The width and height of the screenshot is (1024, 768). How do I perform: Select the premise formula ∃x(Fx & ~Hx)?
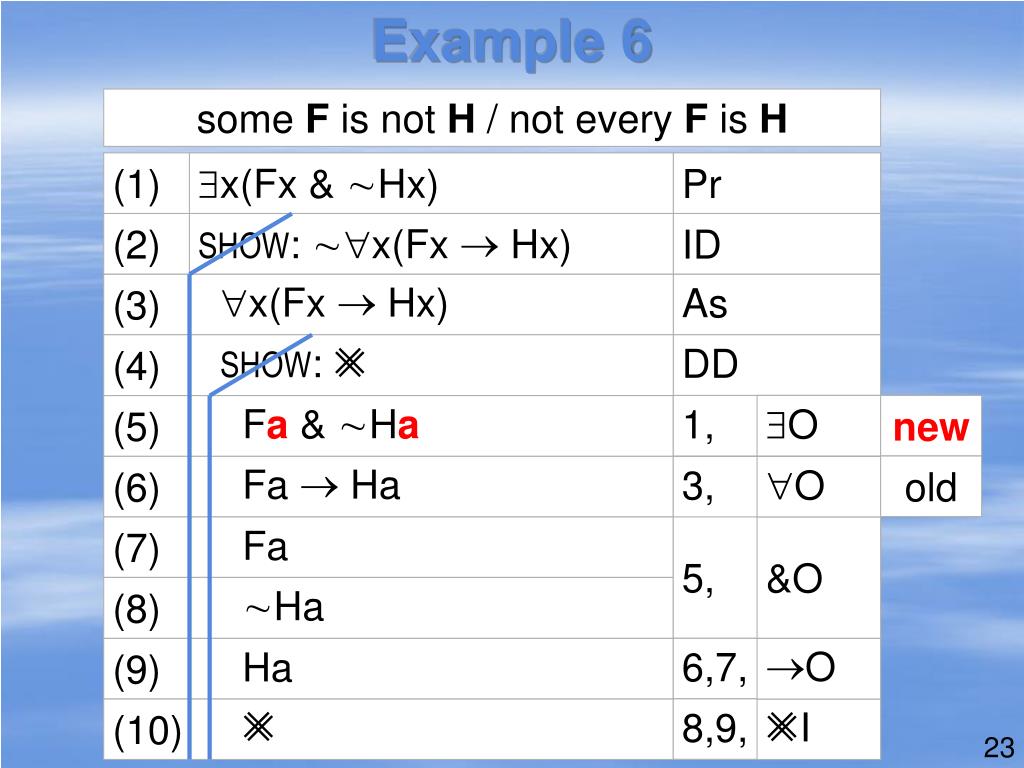pyautogui.click(x=318, y=185)
